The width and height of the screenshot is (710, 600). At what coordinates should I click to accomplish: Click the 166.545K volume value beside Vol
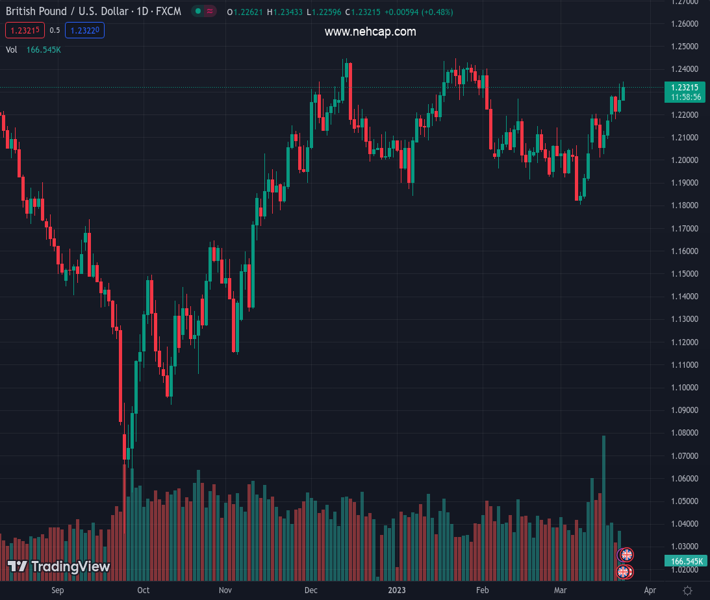pyautogui.click(x=43, y=50)
